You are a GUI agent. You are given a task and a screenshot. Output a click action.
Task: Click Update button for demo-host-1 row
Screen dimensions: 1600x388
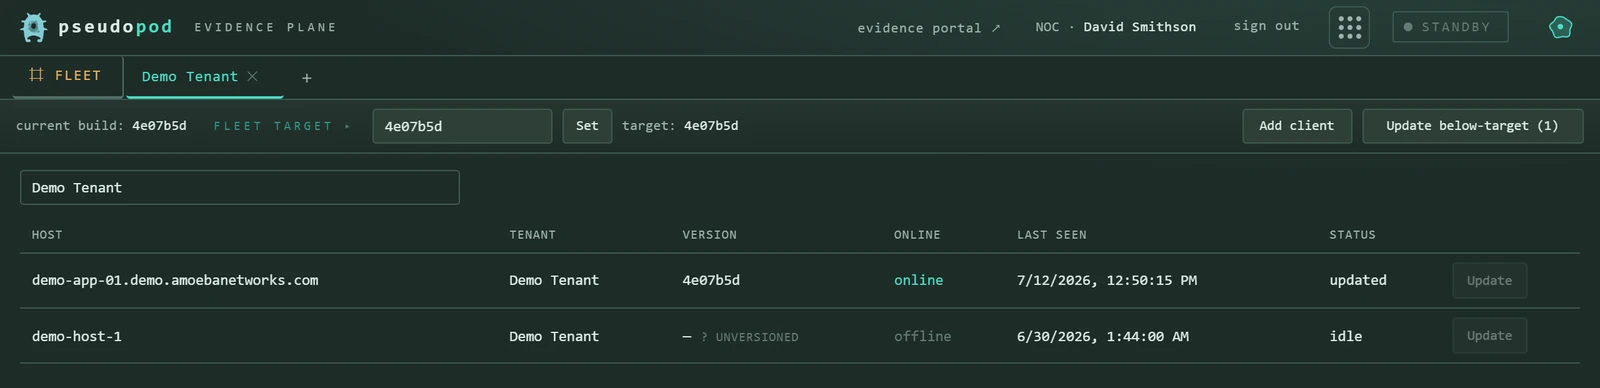[x=1489, y=336]
